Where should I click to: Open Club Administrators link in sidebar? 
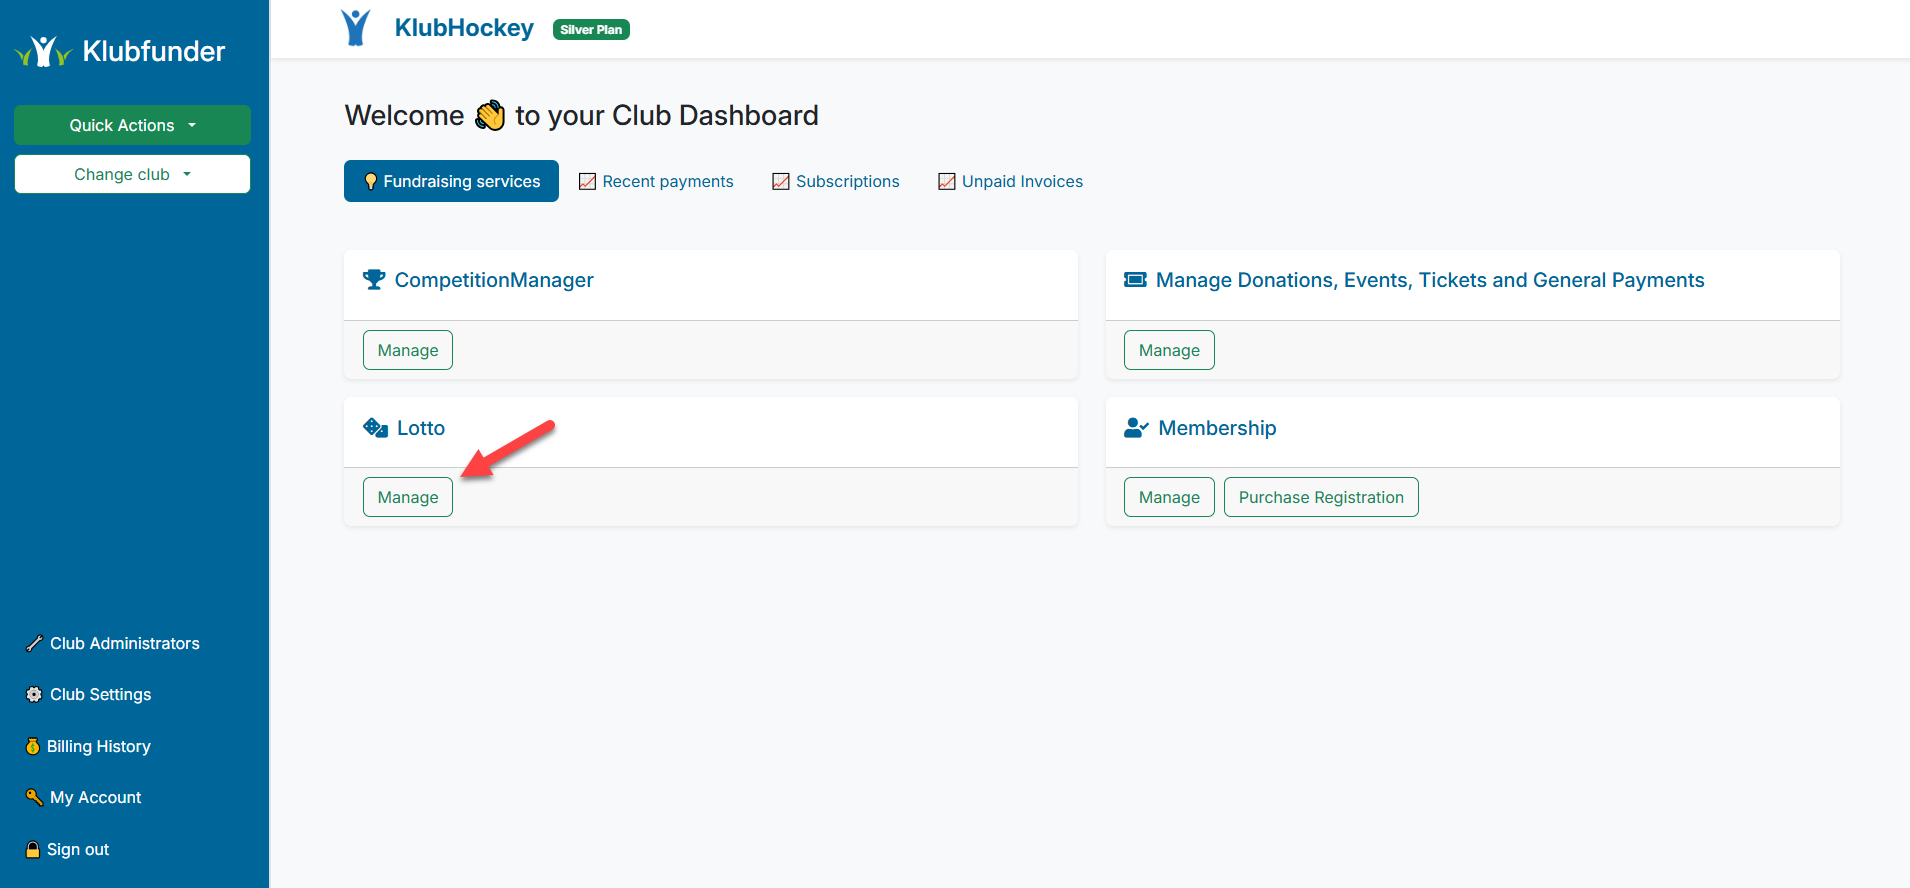pos(124,644)
